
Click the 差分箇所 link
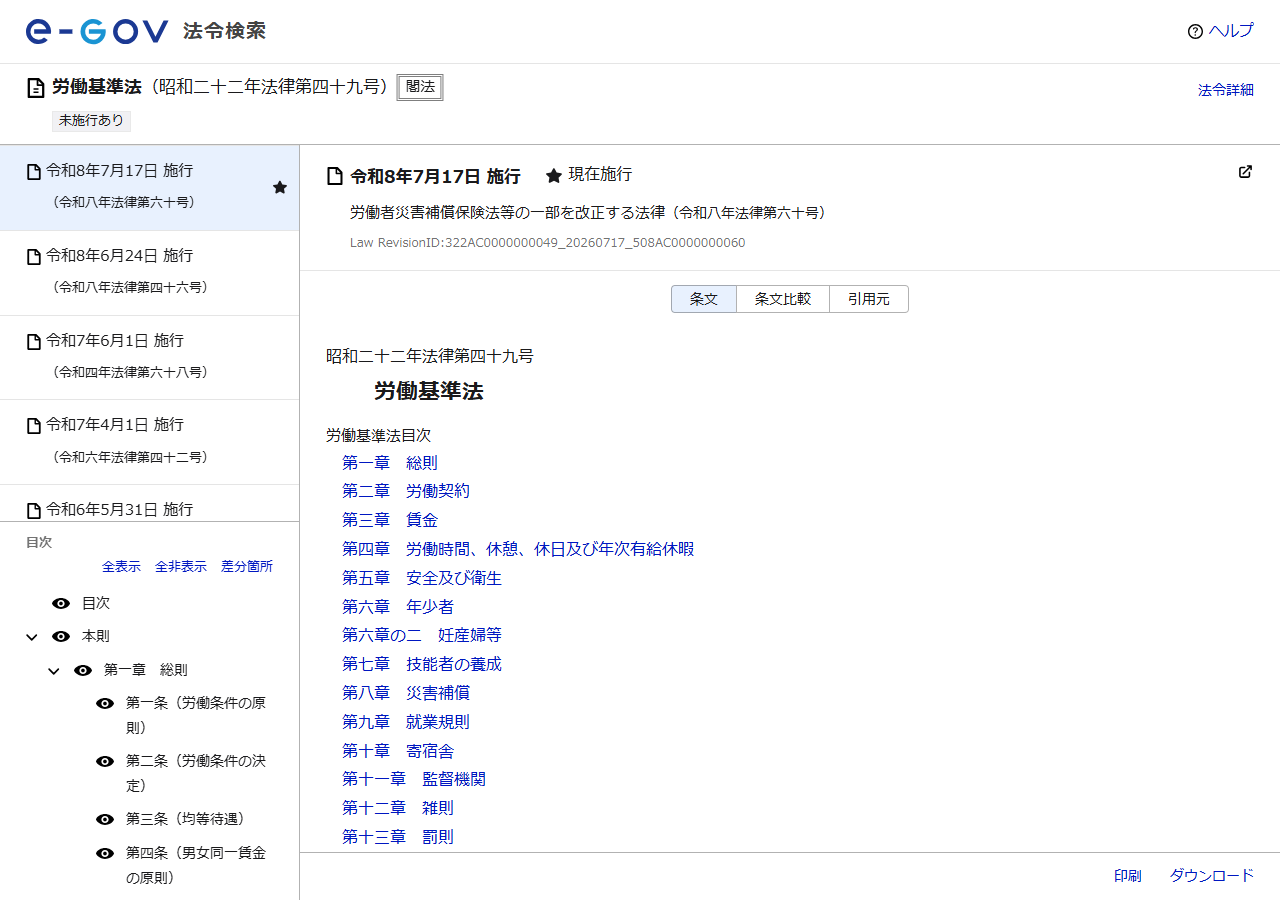[x=247, y=567]
